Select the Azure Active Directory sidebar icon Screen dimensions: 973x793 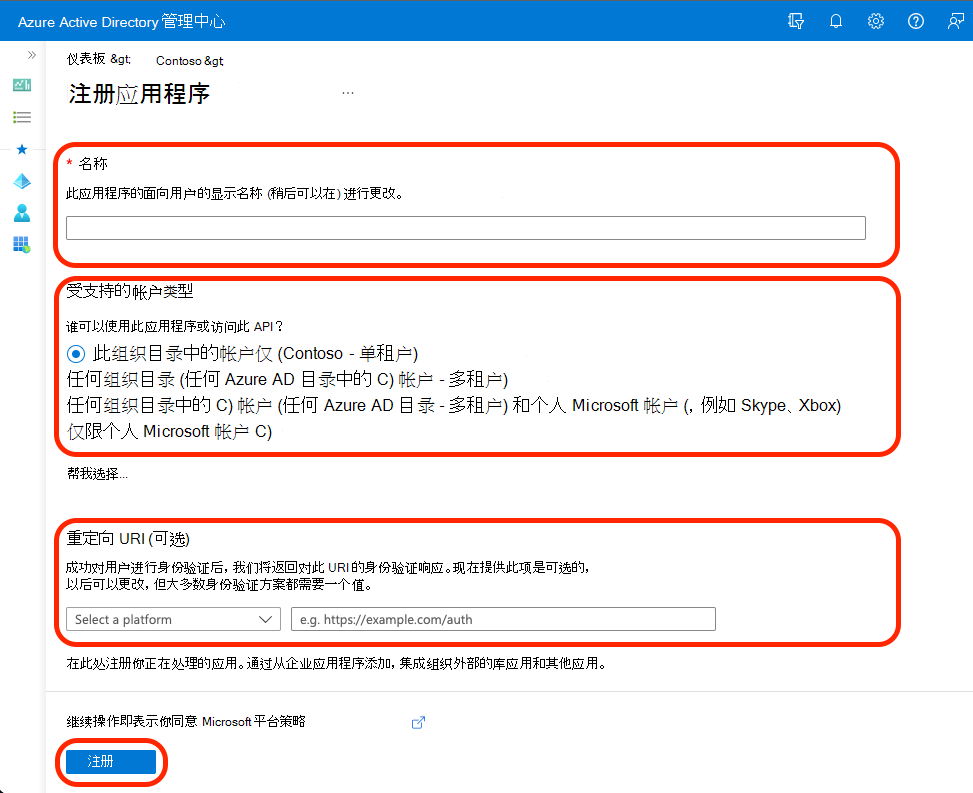[22, 181]
